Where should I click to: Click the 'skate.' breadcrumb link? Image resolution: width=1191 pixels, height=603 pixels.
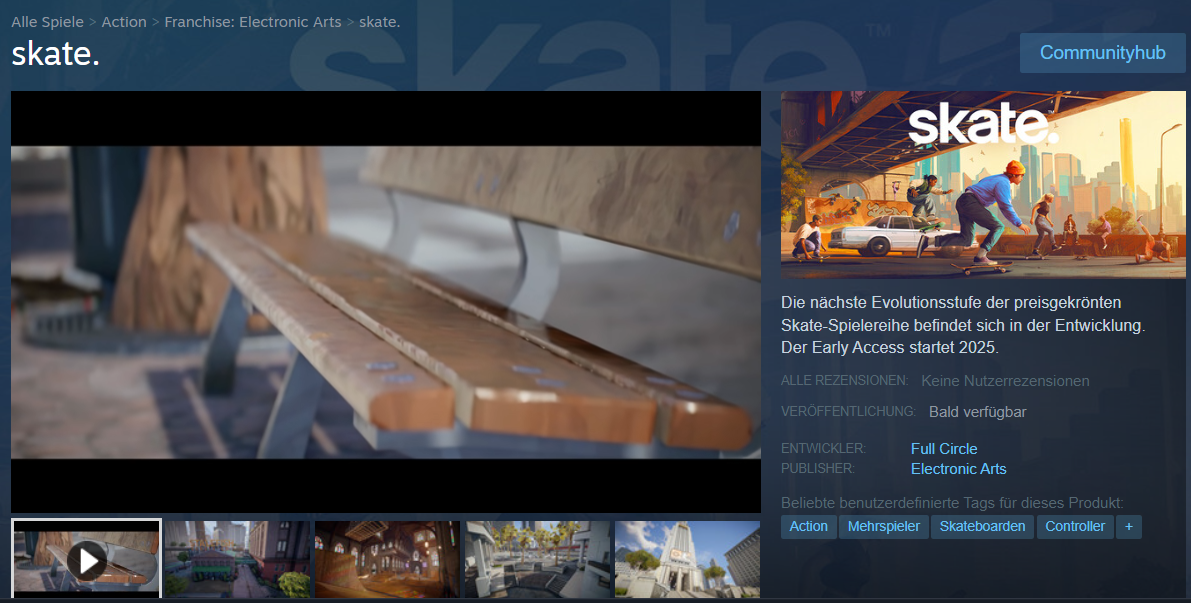[379, 22]
